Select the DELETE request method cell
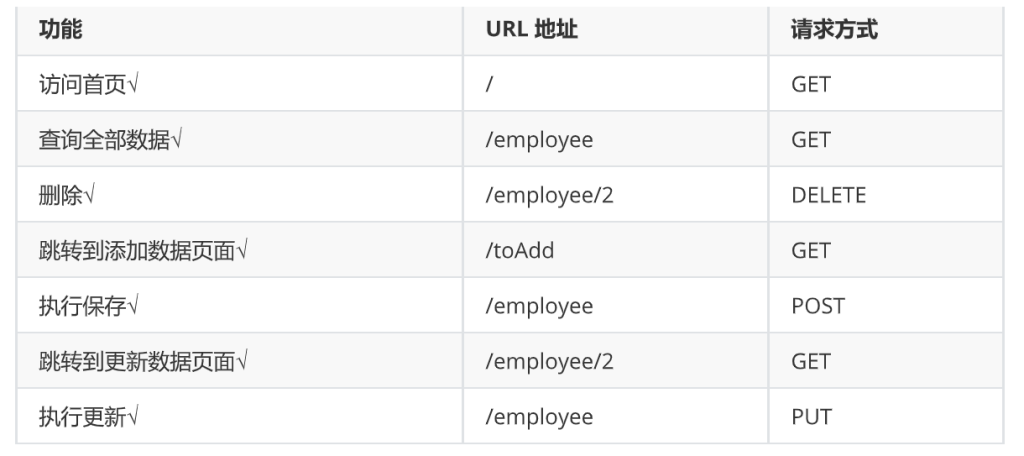The image size is (1024, 456). coord(828,195)
